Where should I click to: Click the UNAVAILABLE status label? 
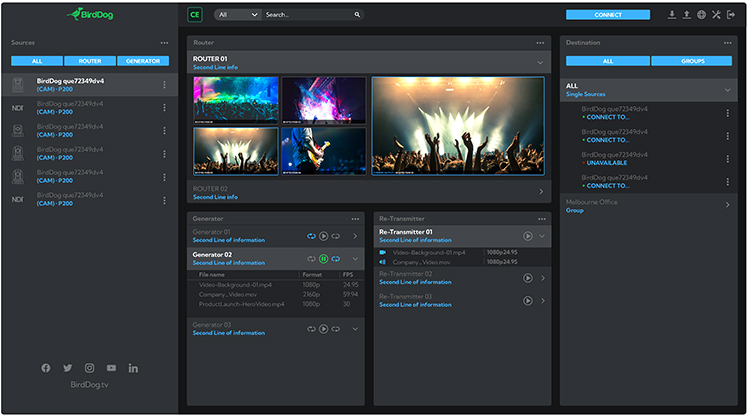607,163
